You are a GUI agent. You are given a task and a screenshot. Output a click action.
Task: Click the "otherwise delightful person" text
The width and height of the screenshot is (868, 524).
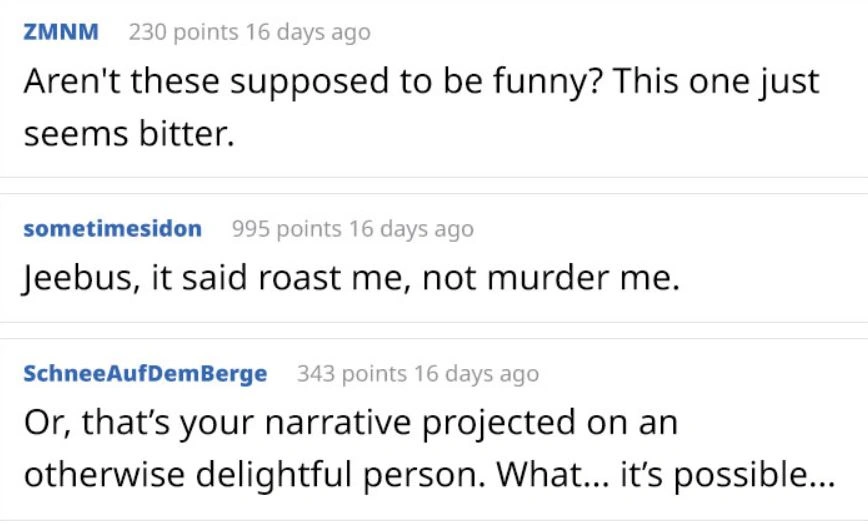pyautogui.click(x=249, y=473)
